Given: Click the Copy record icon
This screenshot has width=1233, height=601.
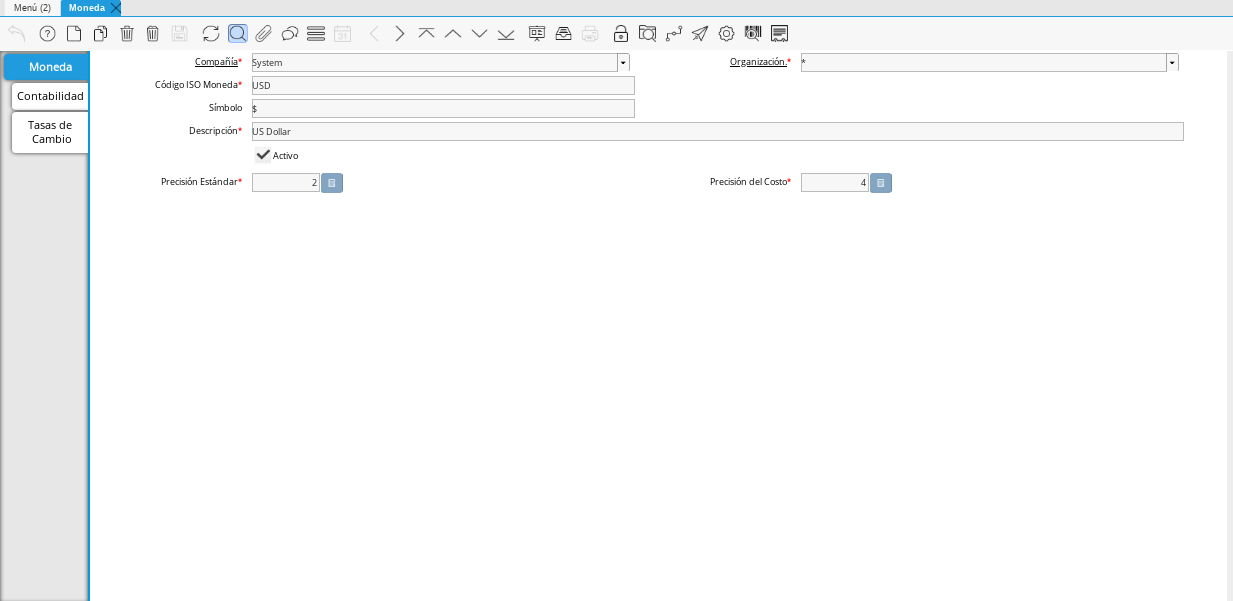Looking at the screenshot, I should [x=100, y=33].
